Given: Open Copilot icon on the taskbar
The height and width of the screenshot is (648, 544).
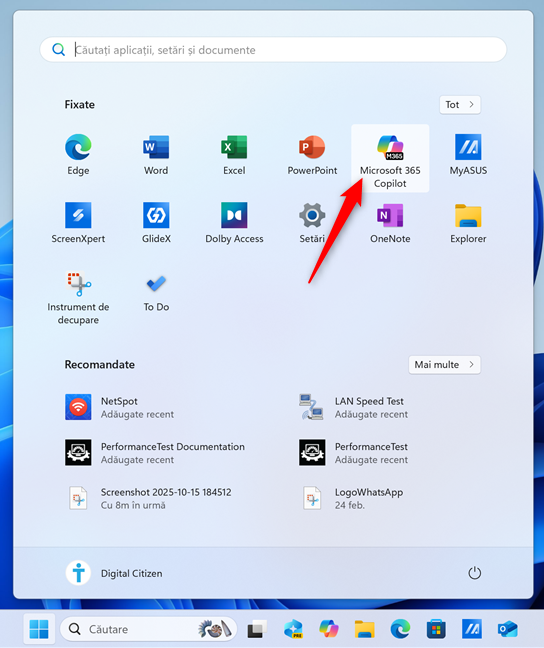Looking at the screenshot, I should pos(329,629).
